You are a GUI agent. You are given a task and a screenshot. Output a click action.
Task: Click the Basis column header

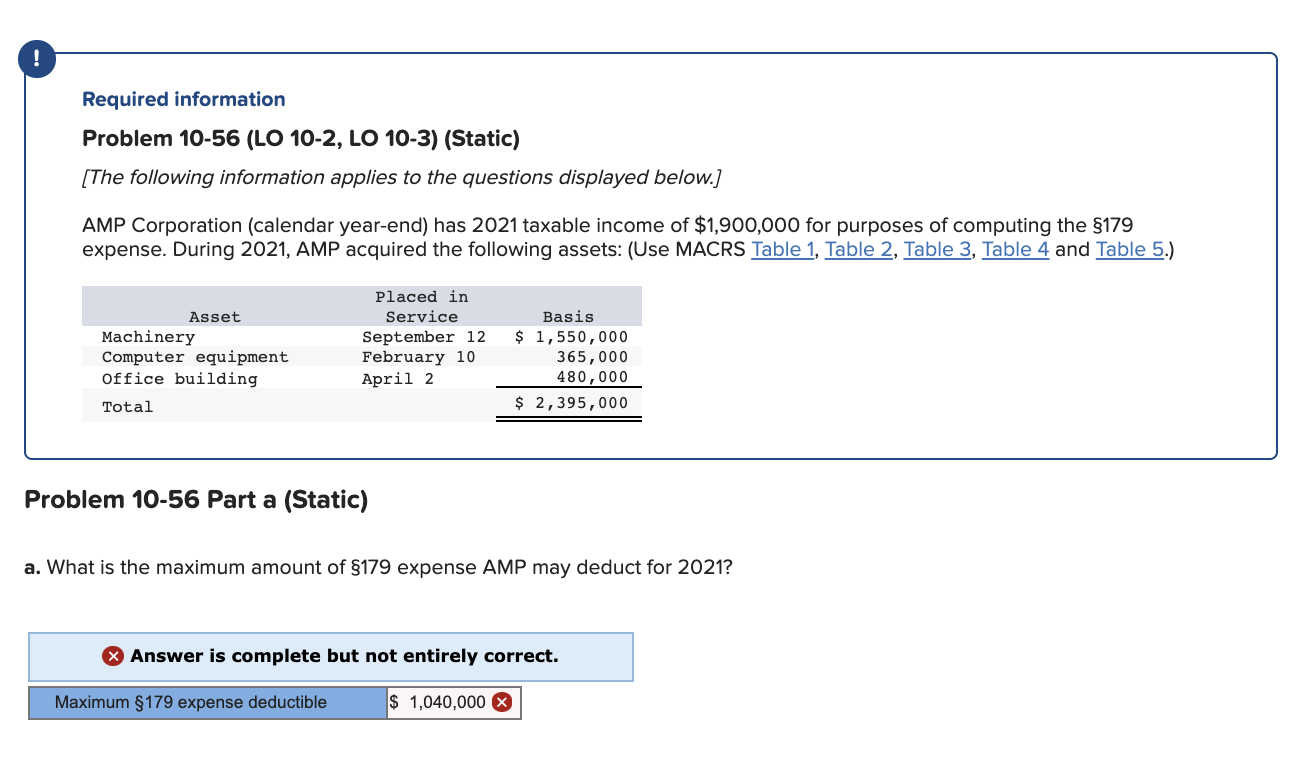pyautogui.click(x=568, y=316)
